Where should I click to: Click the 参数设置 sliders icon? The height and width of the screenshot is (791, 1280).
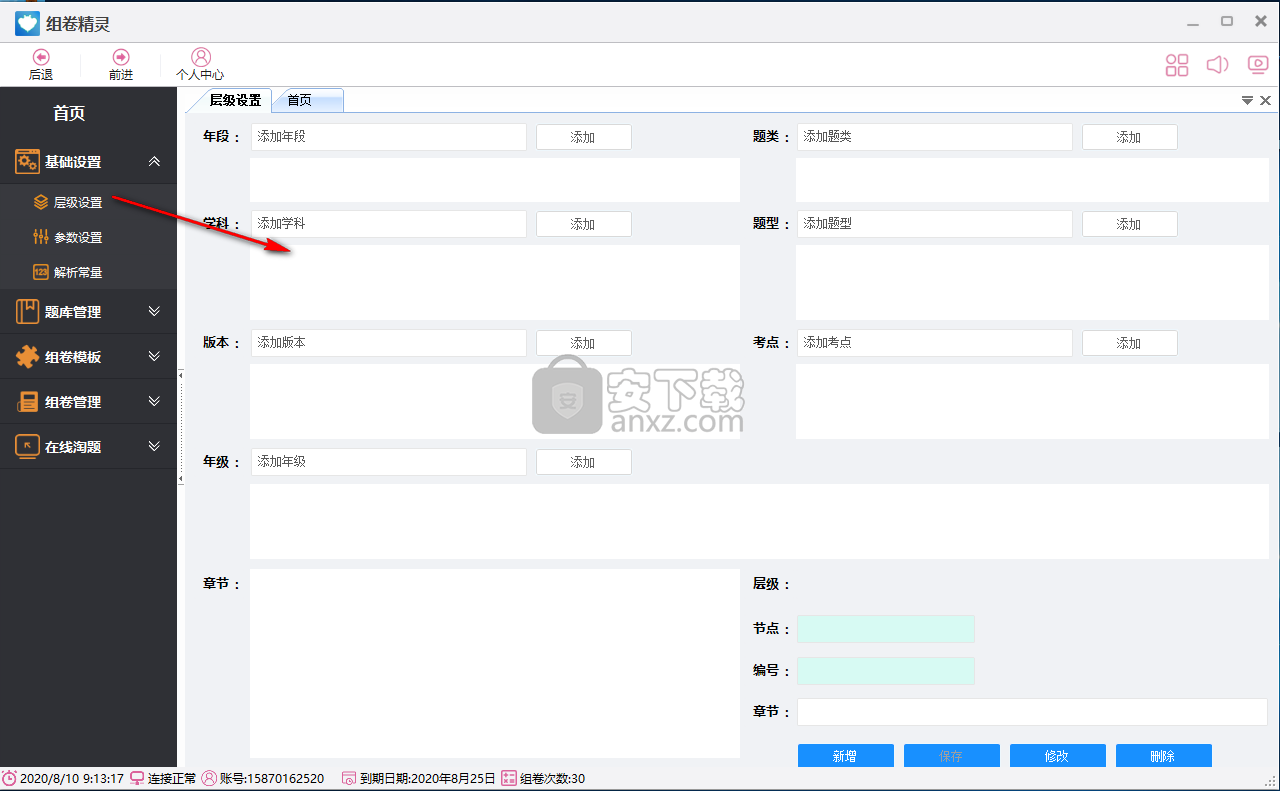[41, 237]
